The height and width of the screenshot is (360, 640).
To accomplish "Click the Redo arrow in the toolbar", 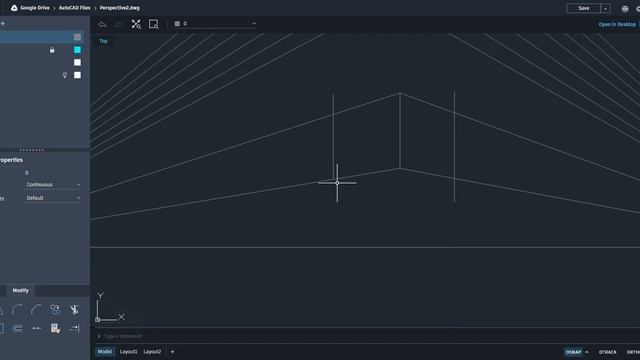I will pyautogui.click(x=119, y=24).
